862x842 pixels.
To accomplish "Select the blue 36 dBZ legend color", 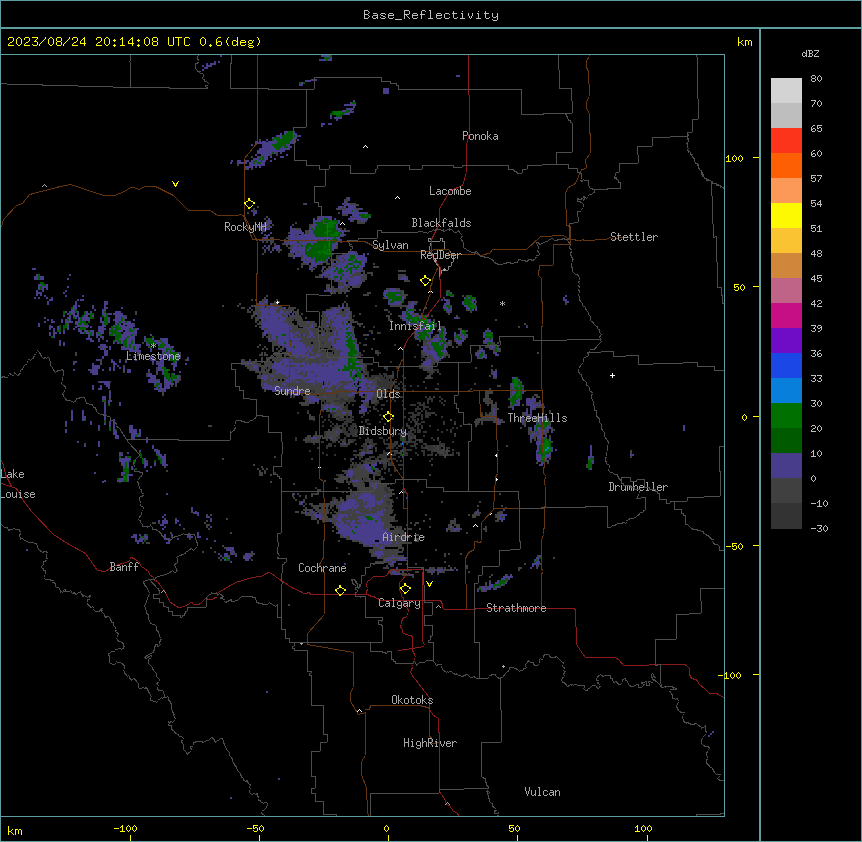I will (x=786, y=365).
